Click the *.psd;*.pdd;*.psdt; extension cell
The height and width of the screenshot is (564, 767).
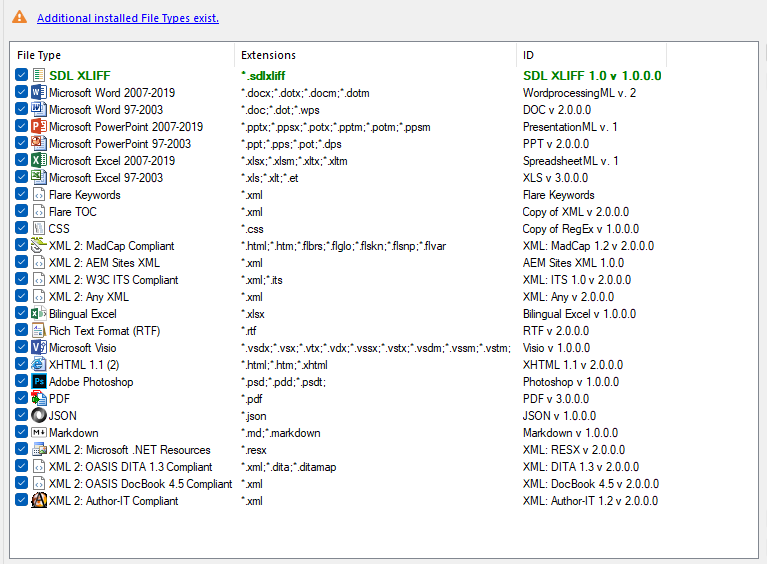[x=284, y=382]
